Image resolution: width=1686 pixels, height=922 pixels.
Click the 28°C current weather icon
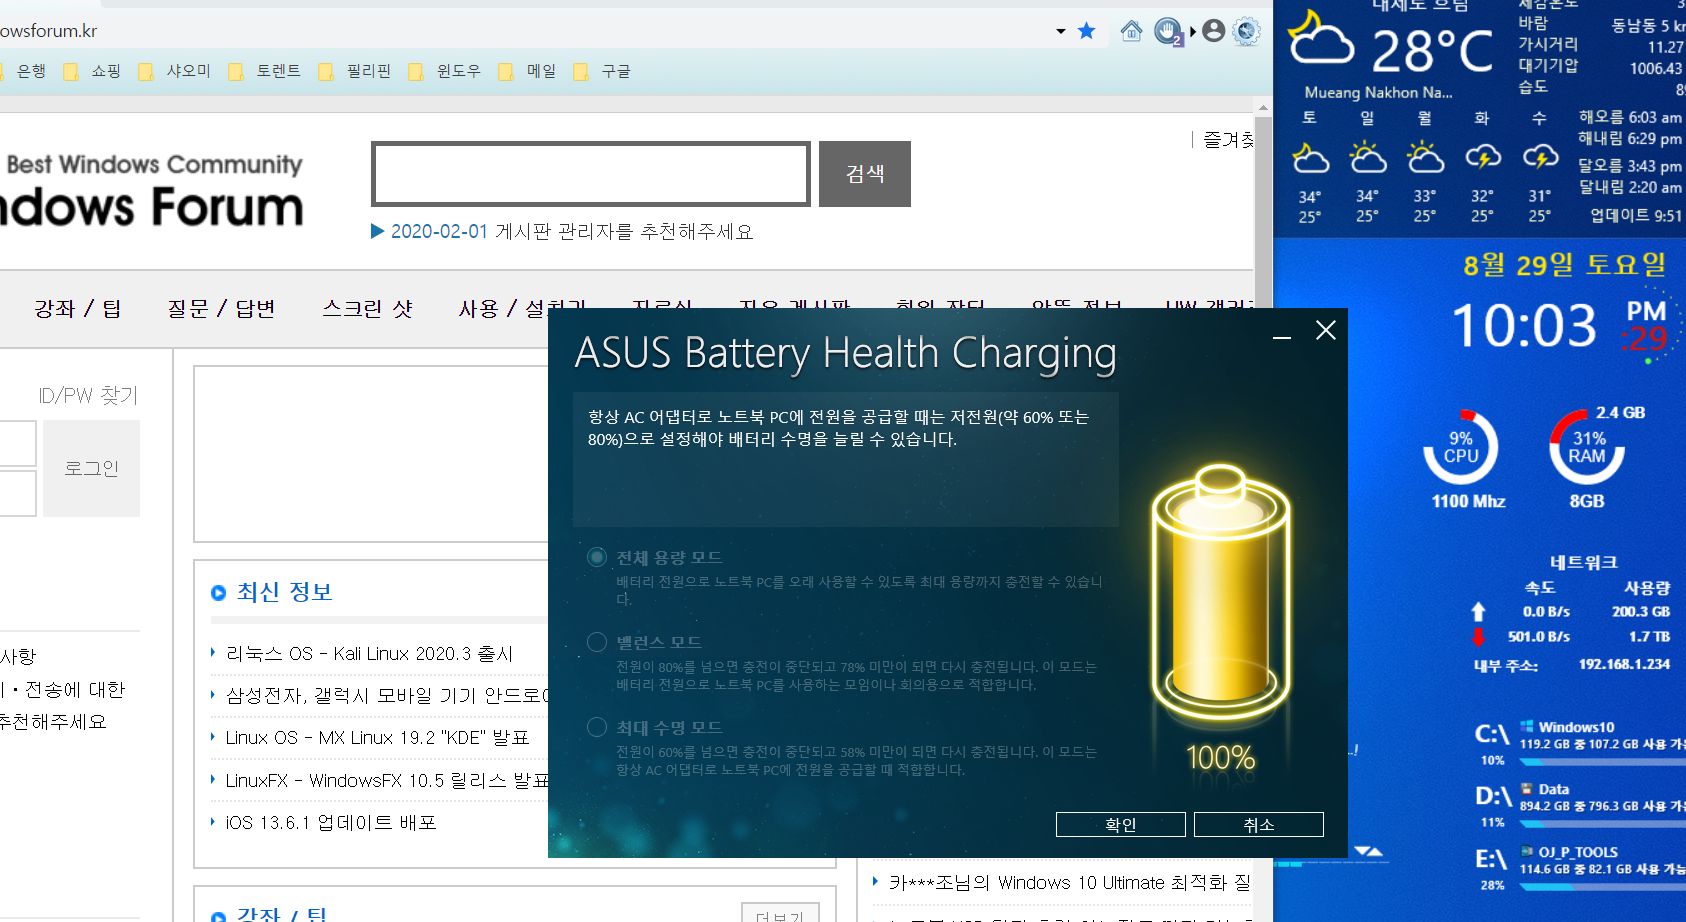click(x=1320, y=38)
